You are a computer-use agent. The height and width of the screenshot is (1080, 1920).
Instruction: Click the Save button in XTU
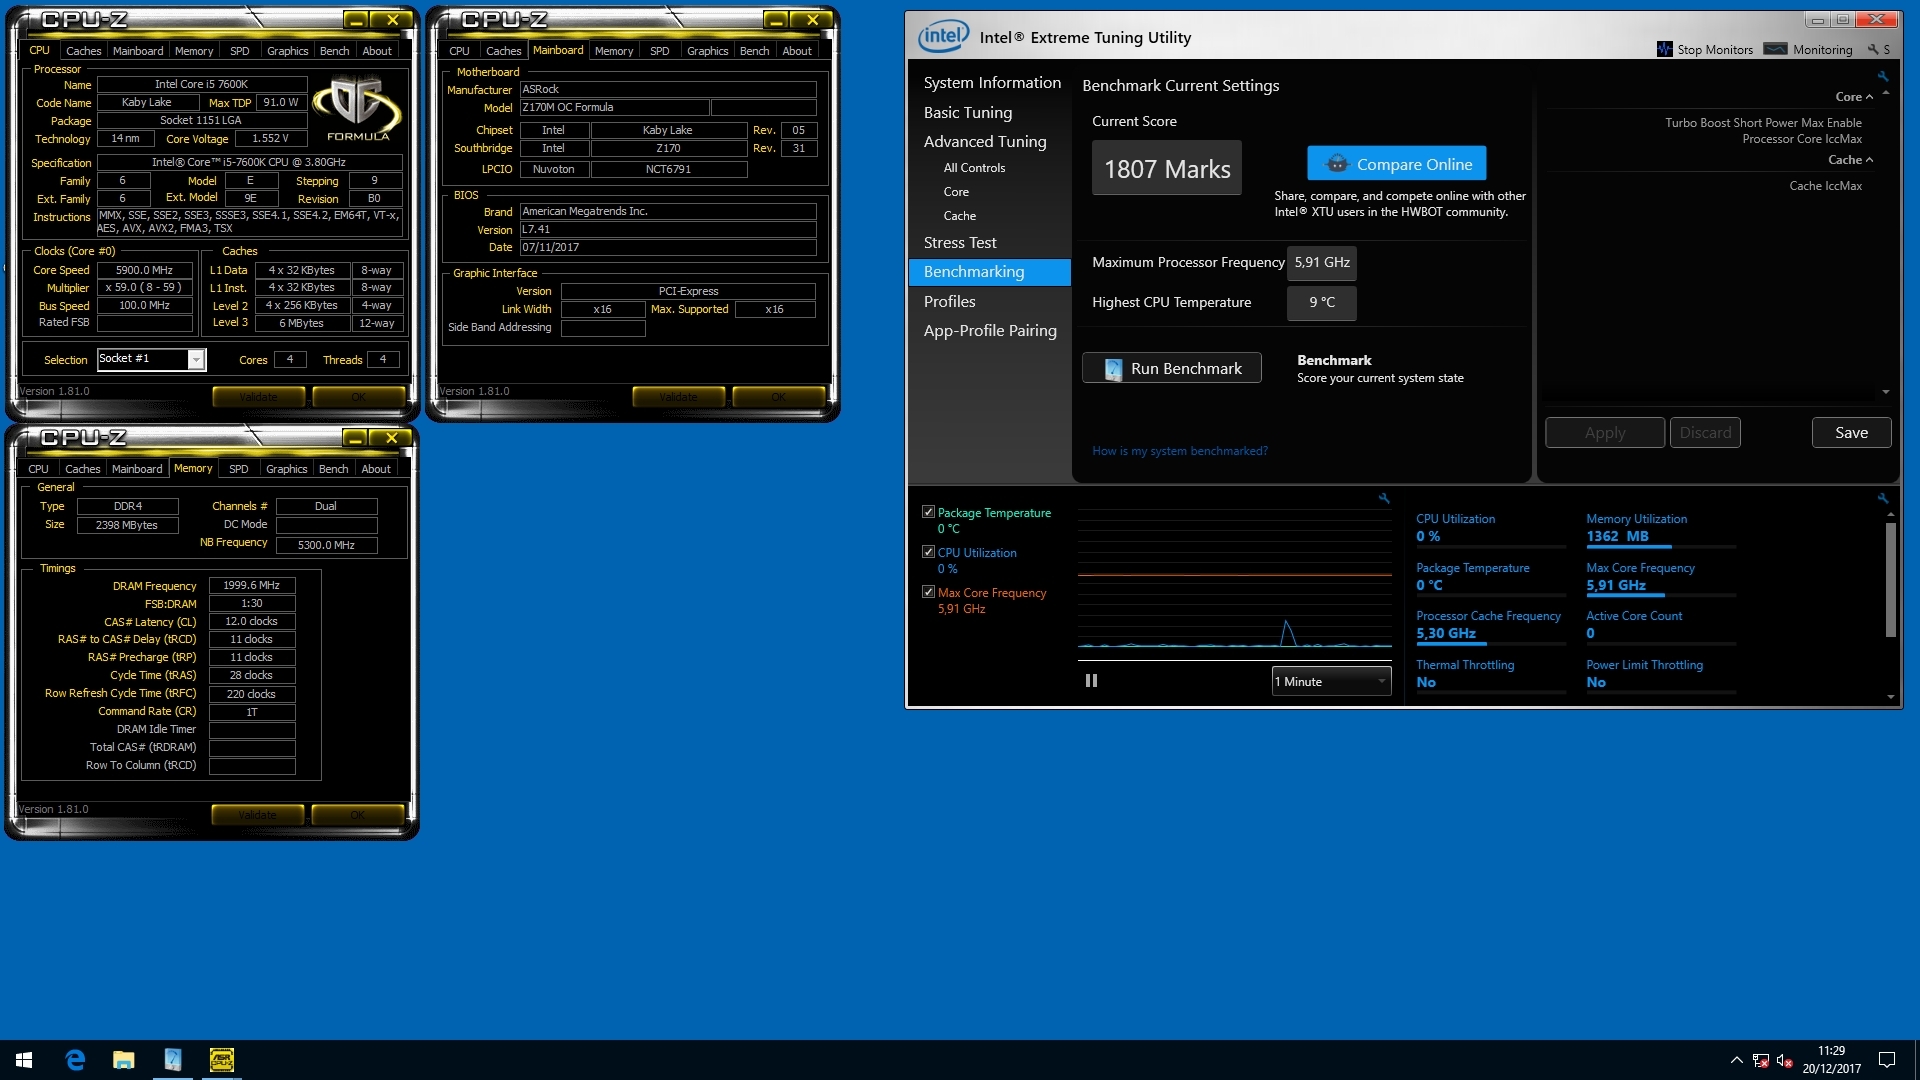click(1851, 433)
